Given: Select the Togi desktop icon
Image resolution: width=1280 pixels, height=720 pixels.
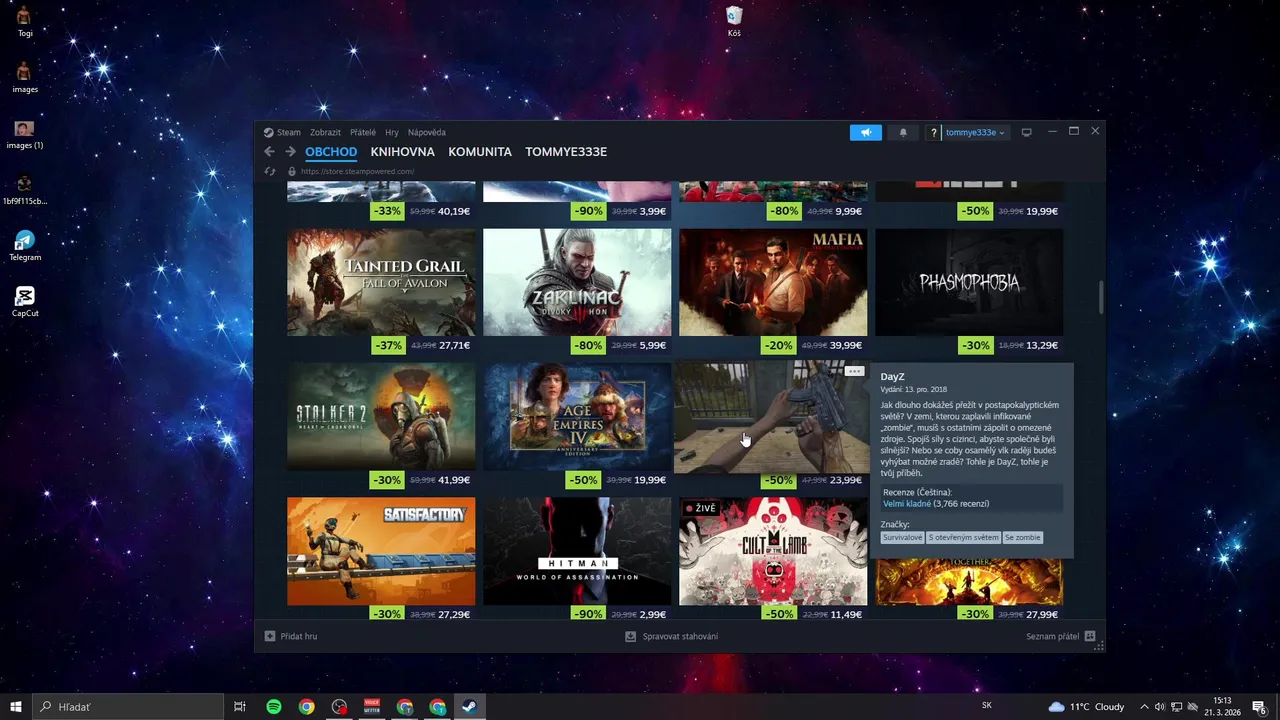Looking at the screenshot, I should point(25,22).
